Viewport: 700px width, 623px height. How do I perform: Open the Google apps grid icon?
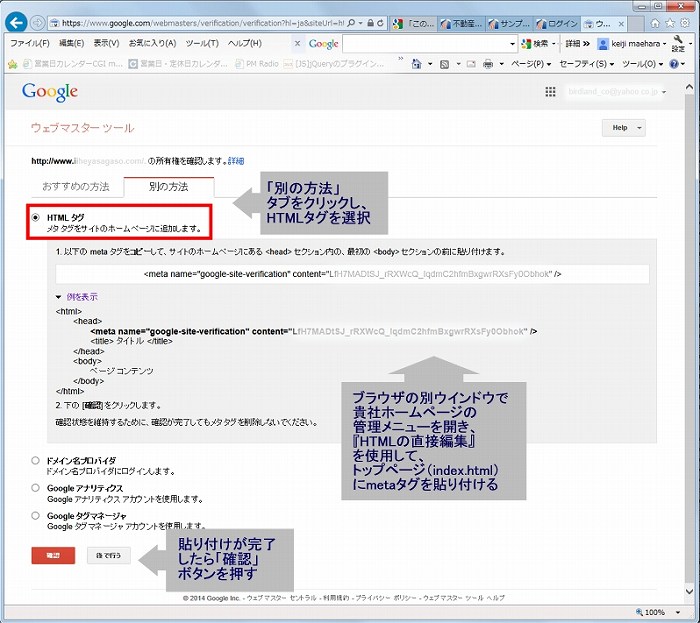pos(550,91)
